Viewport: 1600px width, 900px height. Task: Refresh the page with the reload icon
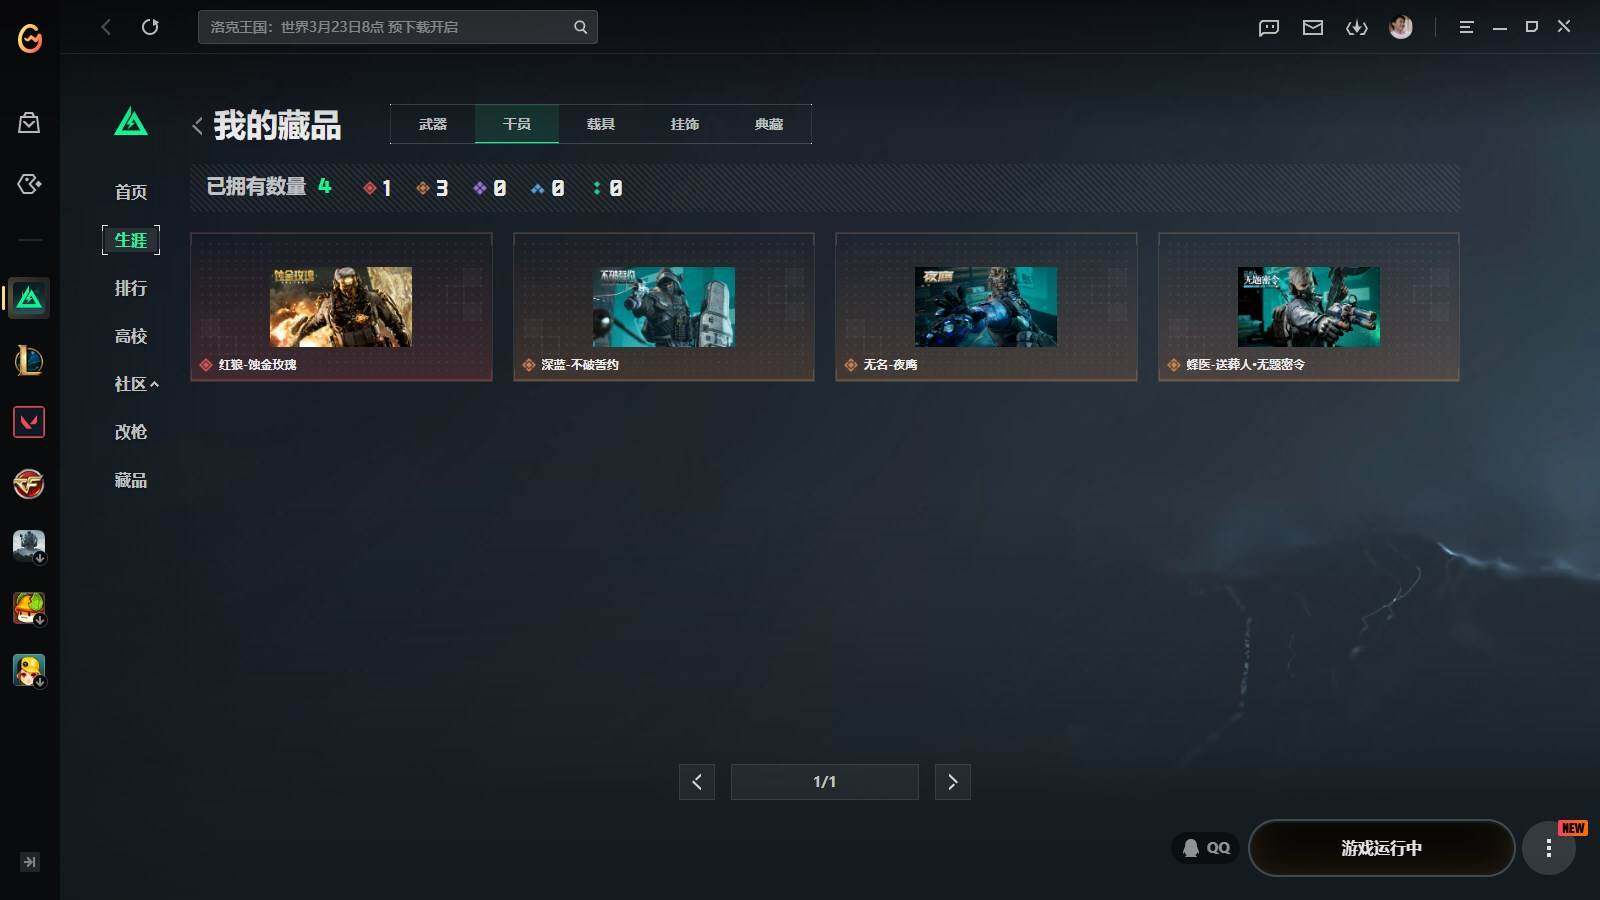(150, 27)
